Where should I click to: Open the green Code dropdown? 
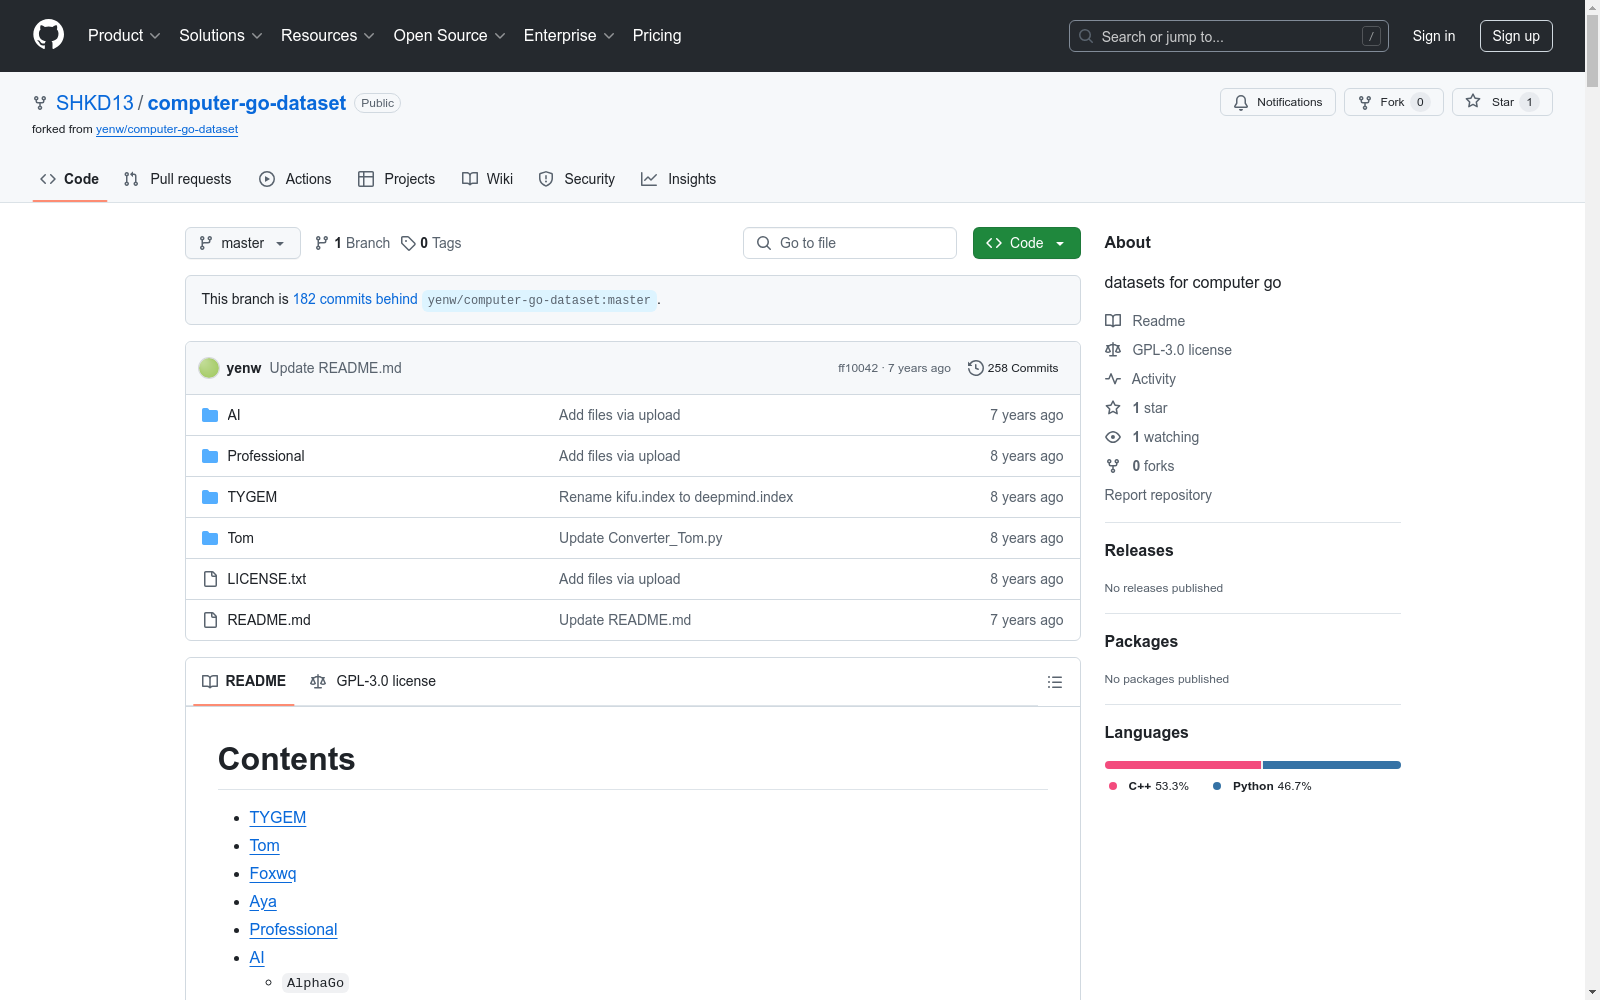click(x=1026, y=243)
